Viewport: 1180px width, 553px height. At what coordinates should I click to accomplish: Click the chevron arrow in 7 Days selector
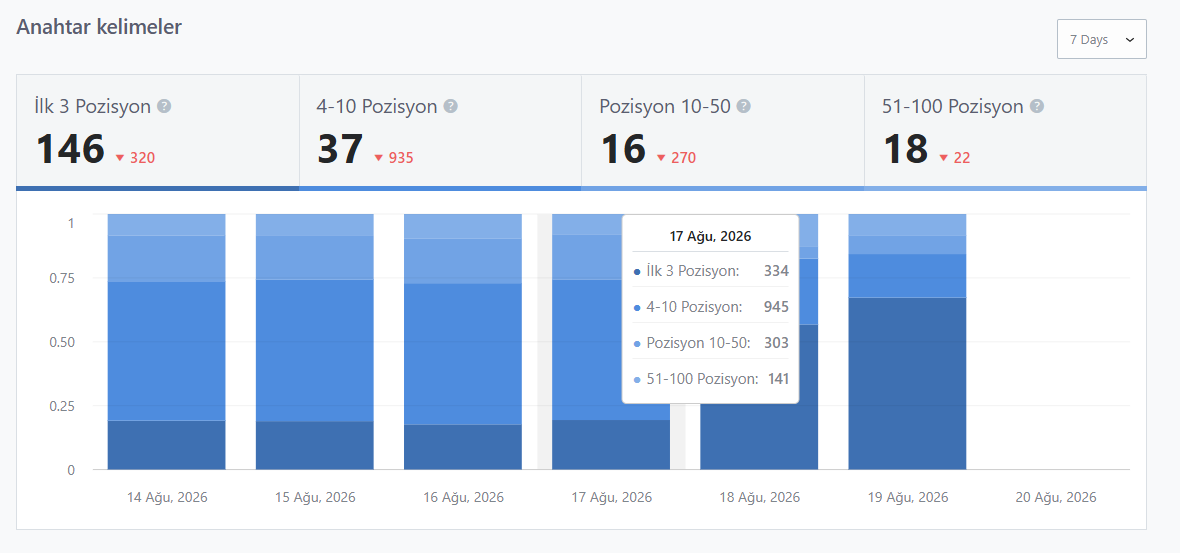(1130, 40)
